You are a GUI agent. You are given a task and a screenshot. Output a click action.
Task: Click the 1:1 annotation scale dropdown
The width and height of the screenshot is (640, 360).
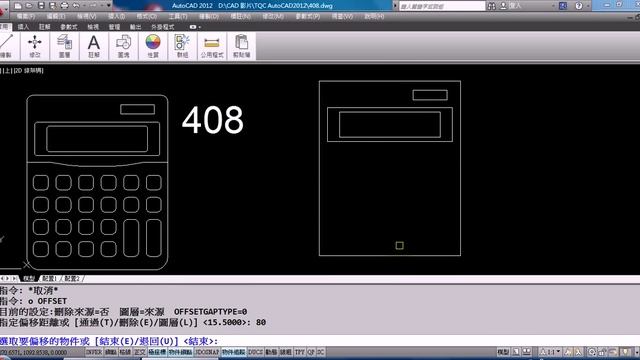(550, 352)
